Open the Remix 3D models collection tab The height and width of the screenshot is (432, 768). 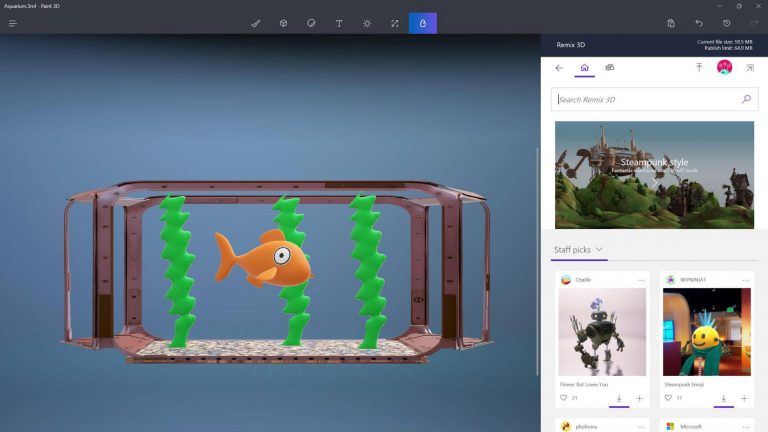coord(610,68)
